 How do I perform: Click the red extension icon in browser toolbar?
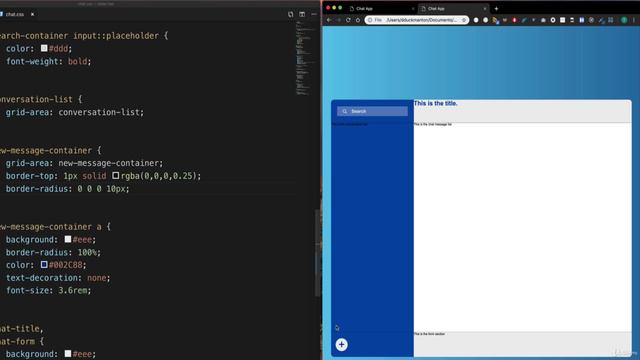pos(514,20)
